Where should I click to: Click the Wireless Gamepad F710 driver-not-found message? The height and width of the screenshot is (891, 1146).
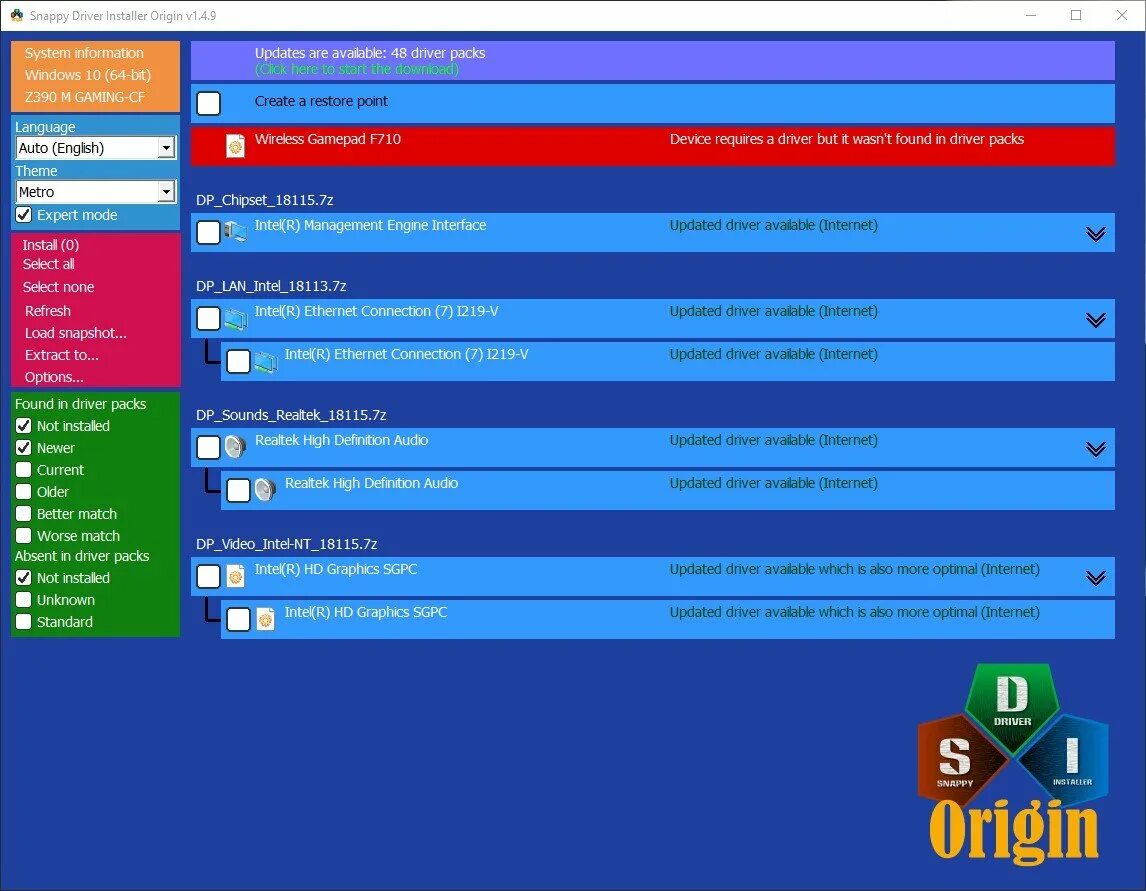tap(846, 139)
